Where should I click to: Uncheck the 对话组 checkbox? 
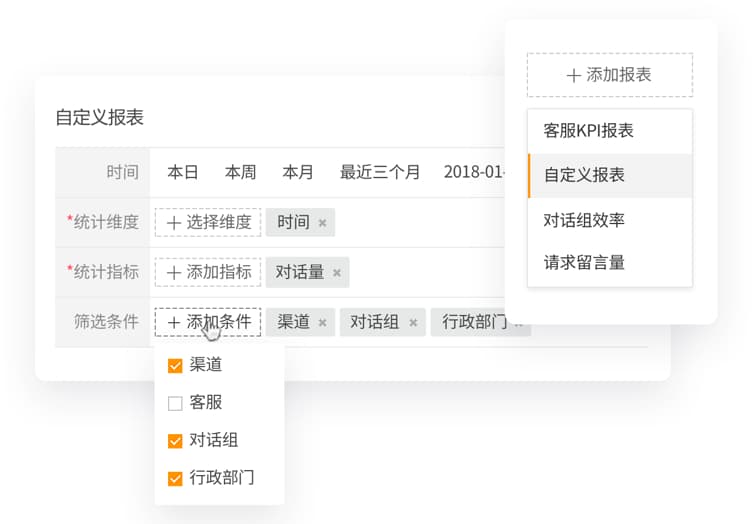click(x=175, y=441)
